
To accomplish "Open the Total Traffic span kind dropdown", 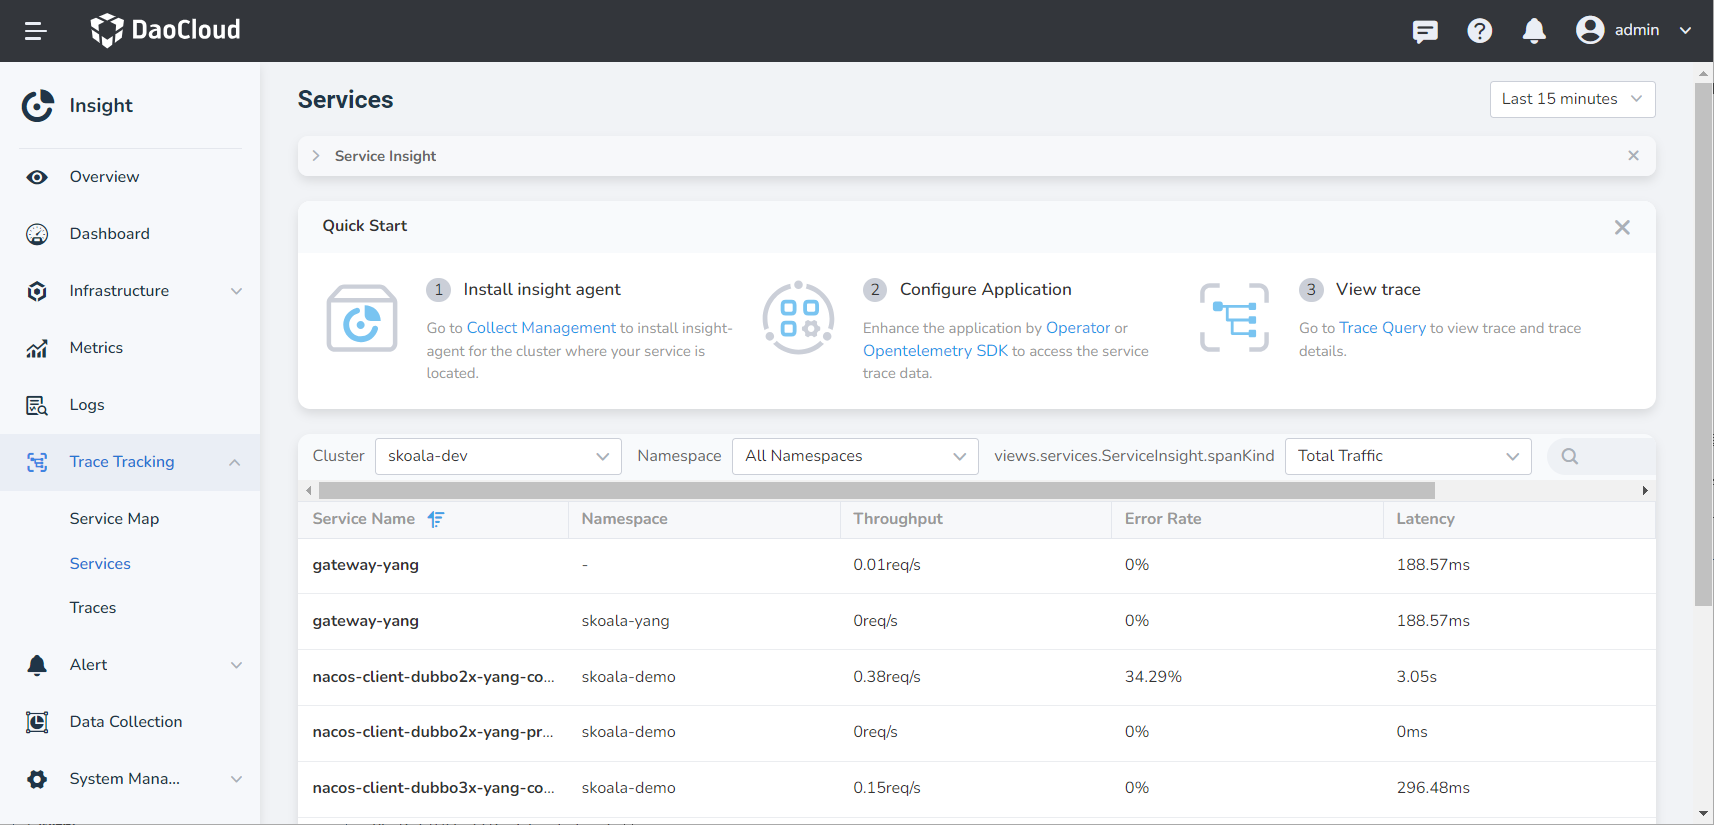I will [1407, 456].
